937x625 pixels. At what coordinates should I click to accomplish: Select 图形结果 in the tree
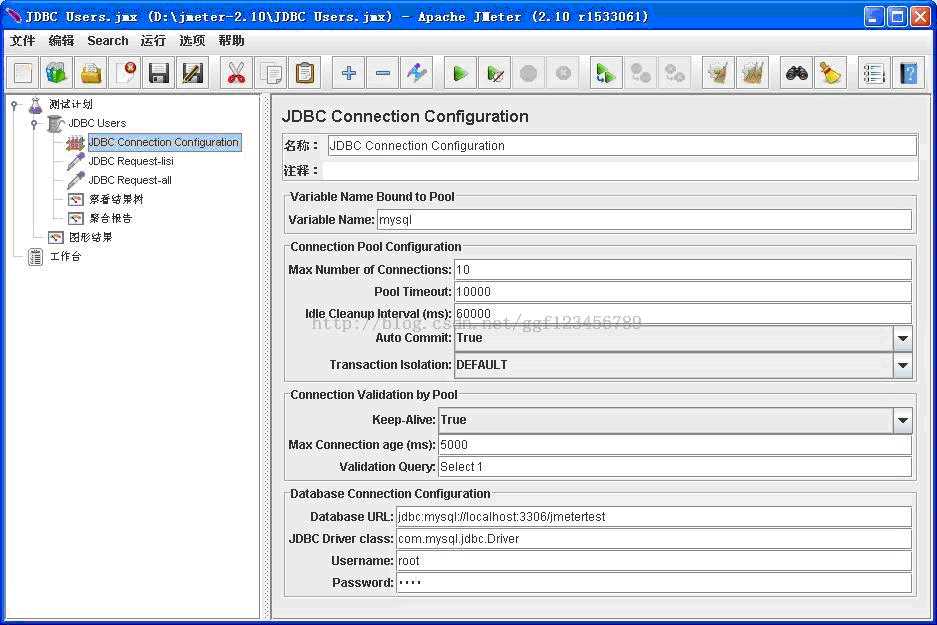(91, 238)
